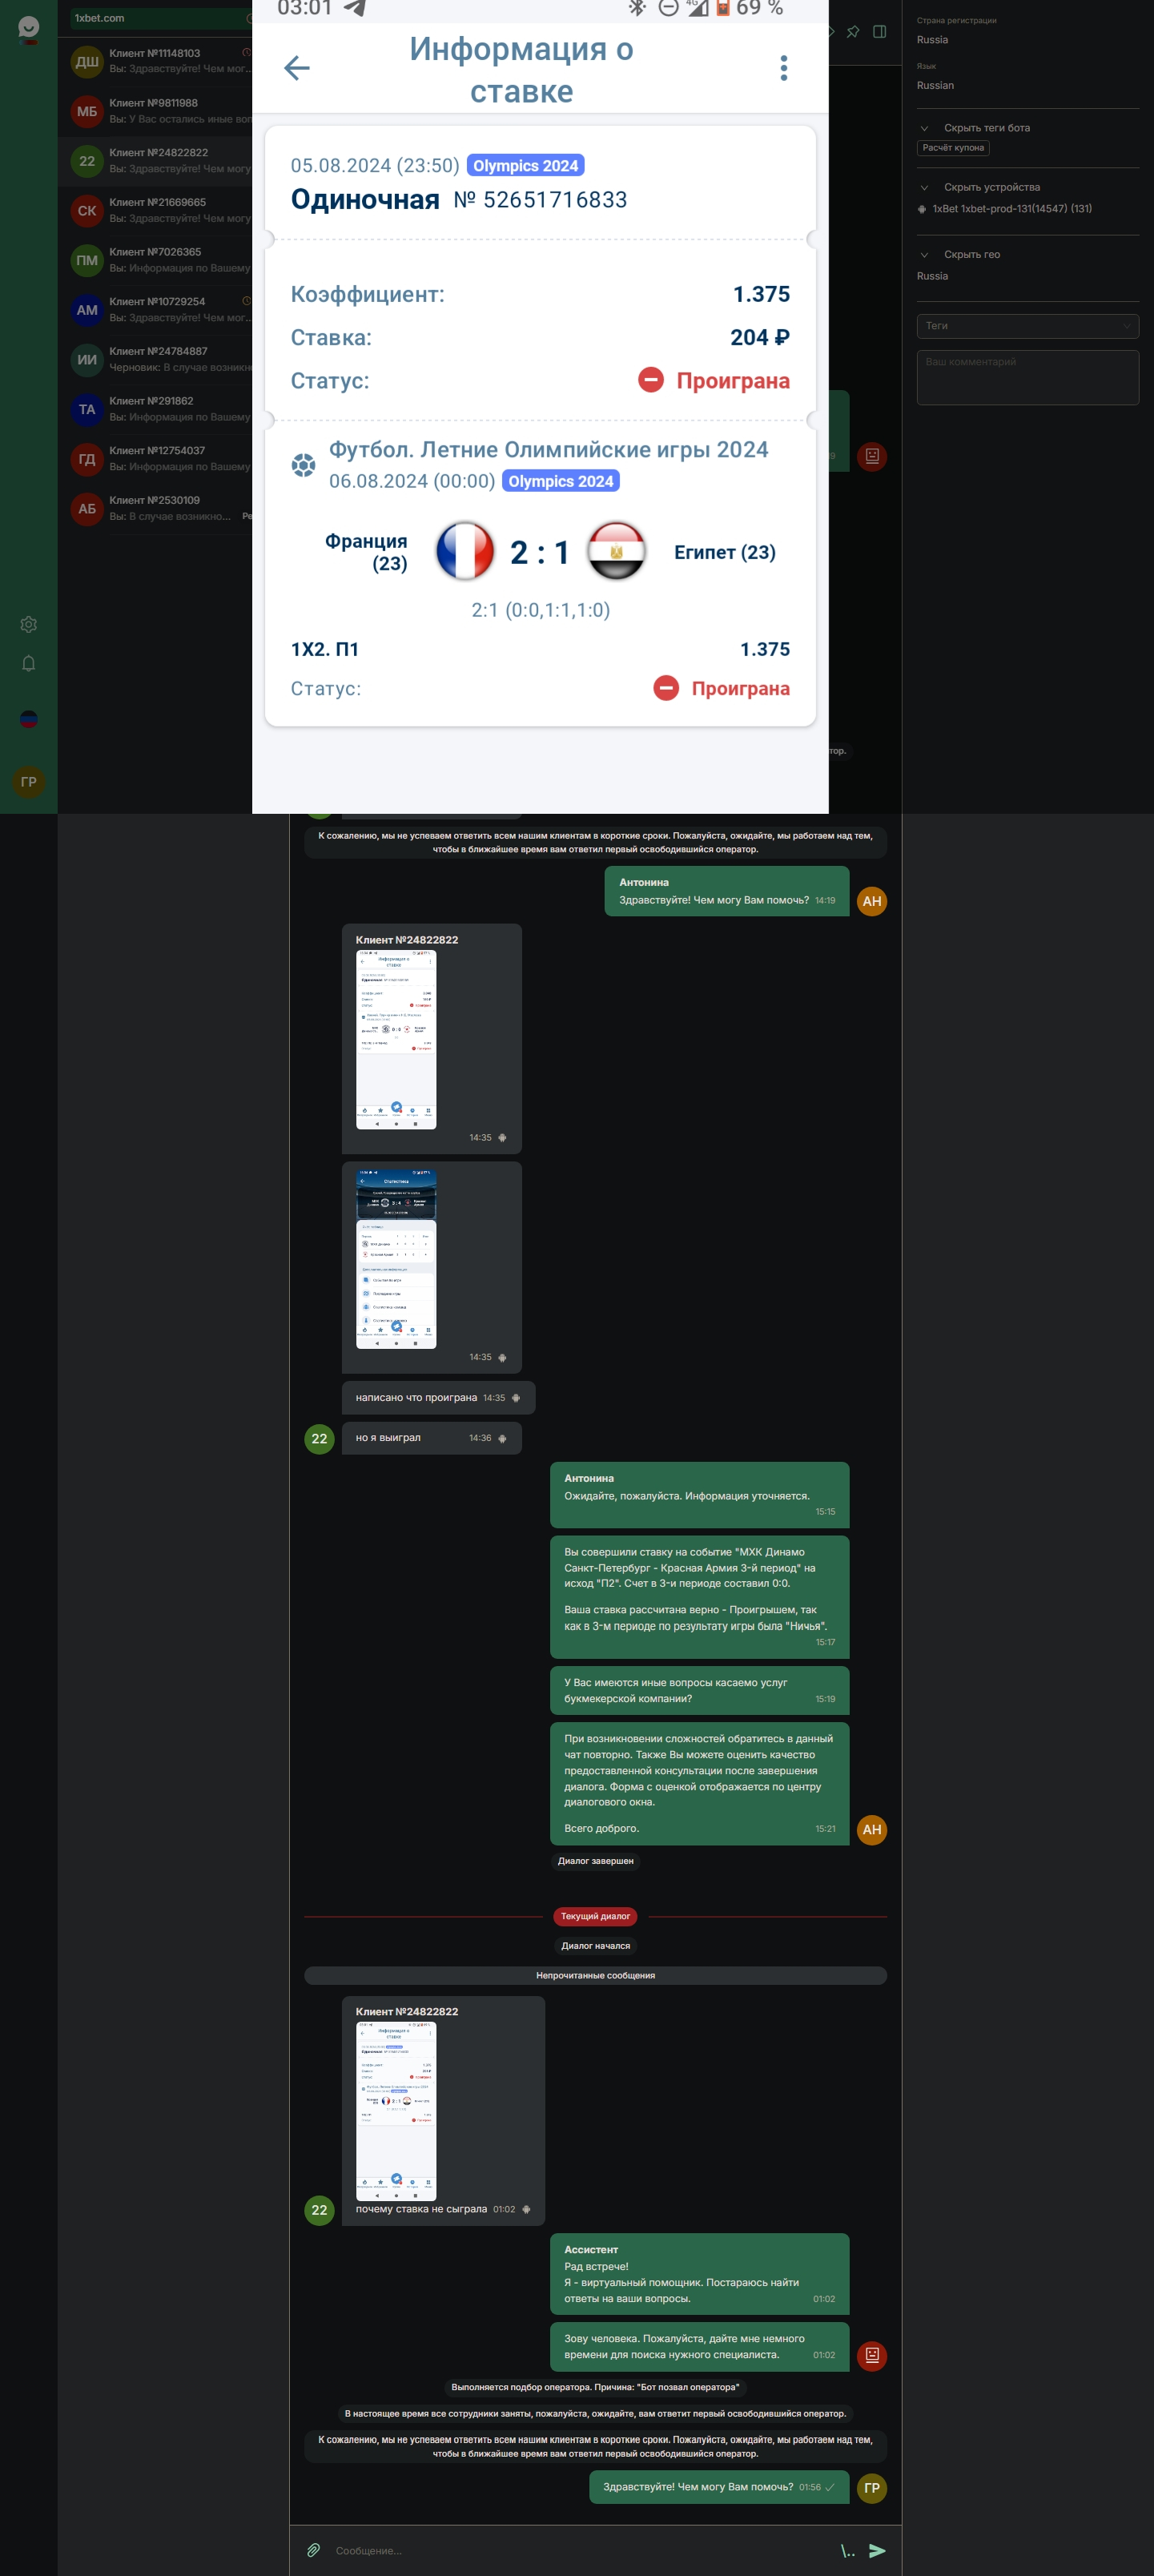Screen dimensions: 1154x2576
Task: Click Olympics 2024 badge beside 06.08.2024
Action: [x=561, y=481]
